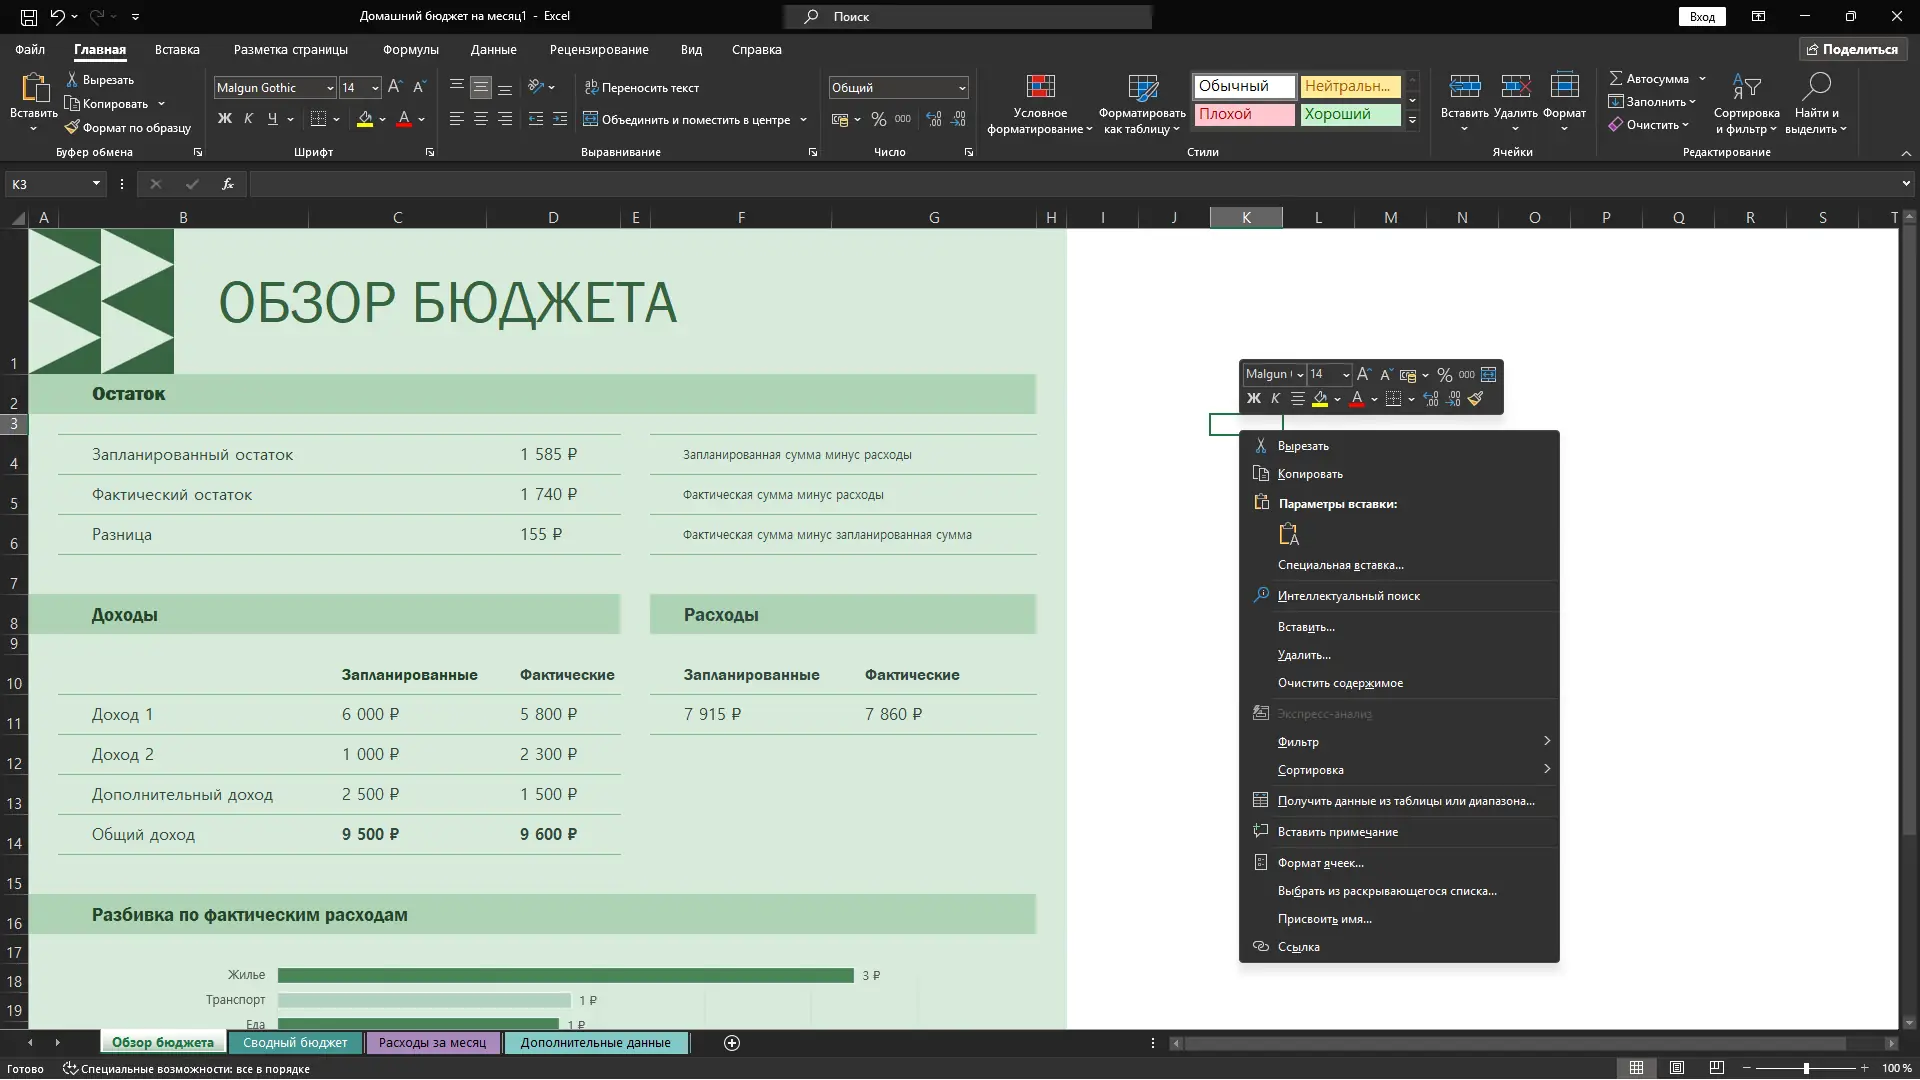This screenshot has height=1080, width=1920.
Task: Click paste option icon in context menu
Action: [1289, 535]
